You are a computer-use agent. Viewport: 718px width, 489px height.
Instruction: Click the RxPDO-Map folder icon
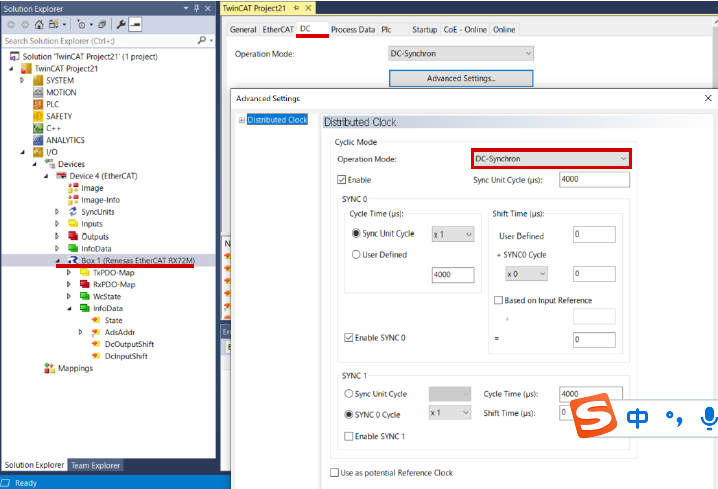84,284
